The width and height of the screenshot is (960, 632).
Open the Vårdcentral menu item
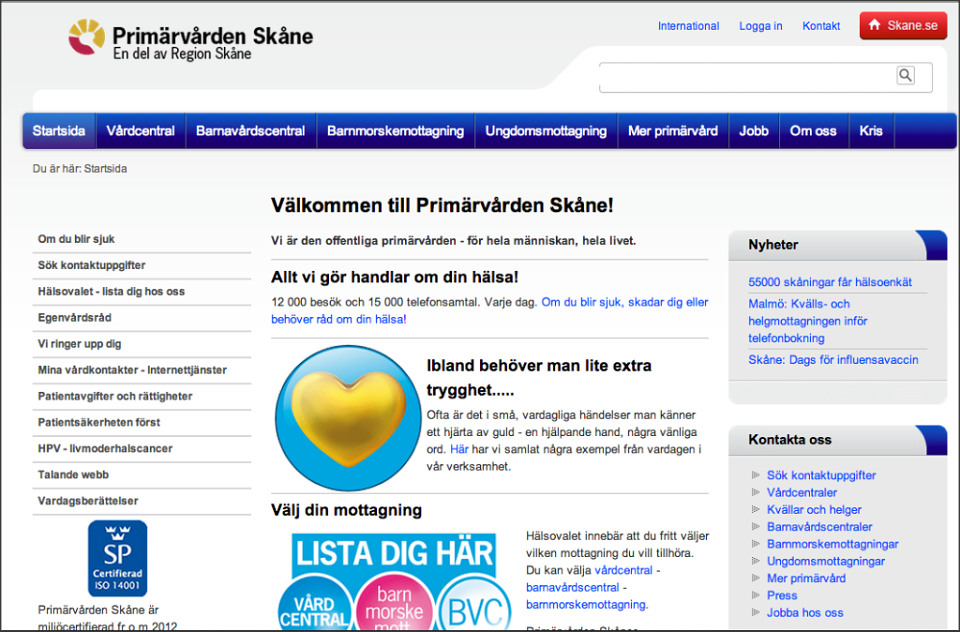(140, 130)
